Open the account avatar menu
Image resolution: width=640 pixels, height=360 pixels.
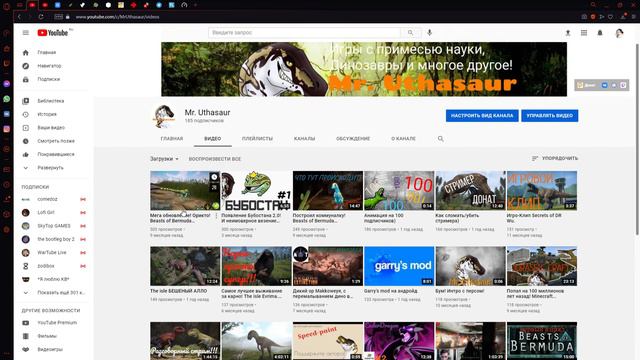pos(619,33)
